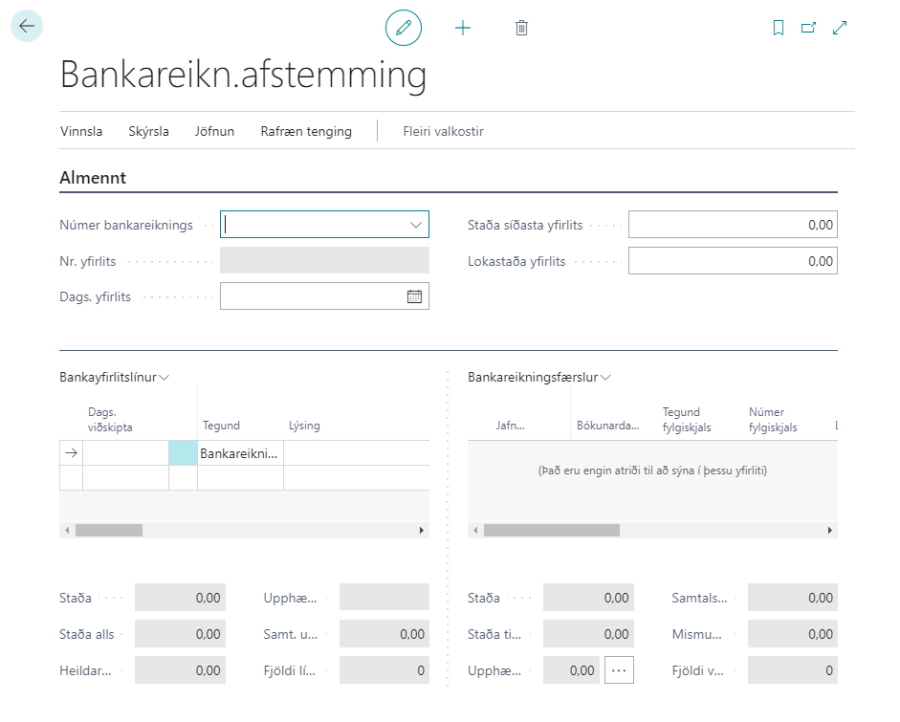900x722 pixels.
Task: Click the plus icon to create new
Action: click(462, 28)
